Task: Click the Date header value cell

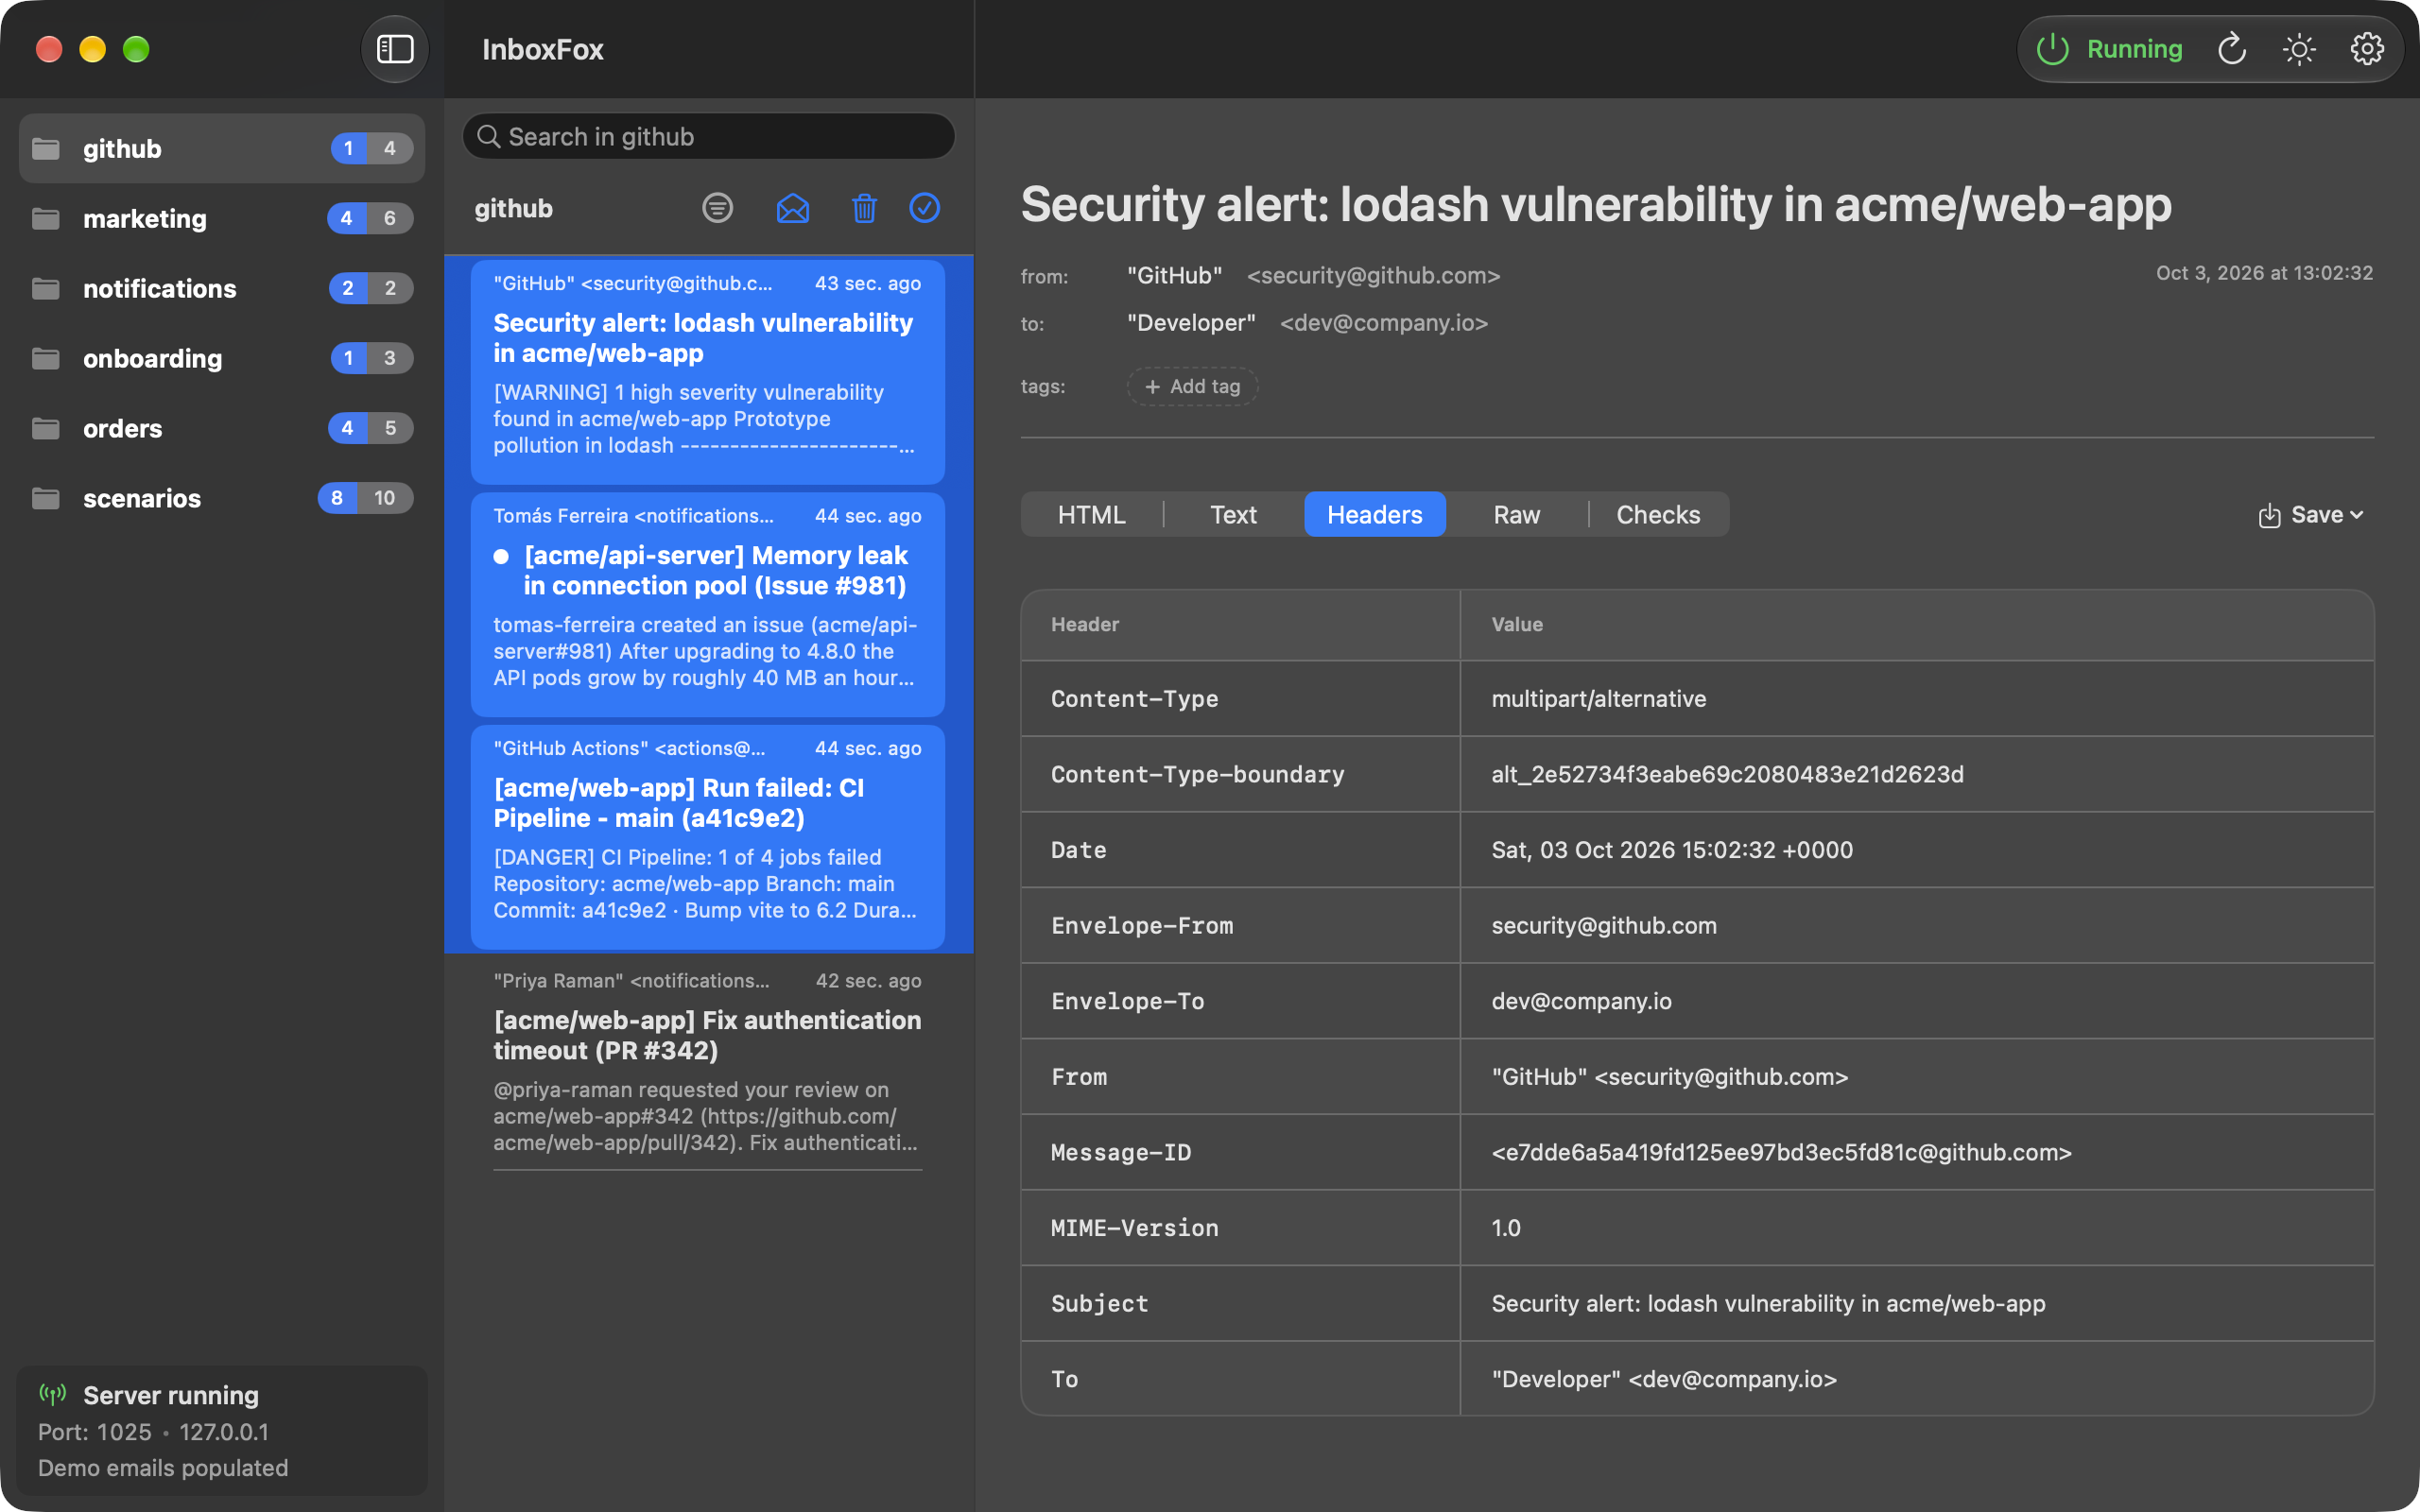Action: pos(1917,850)
